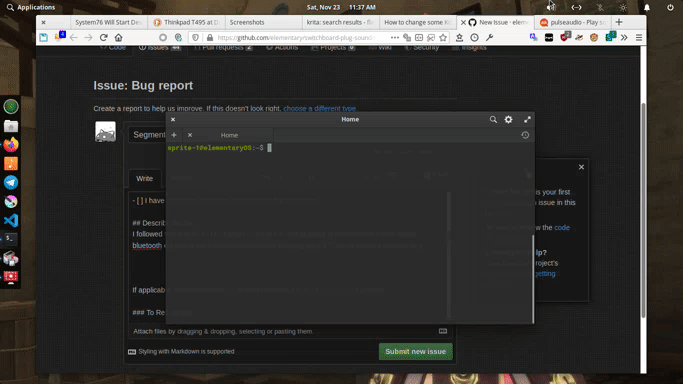
Task: Open page actions three-dot menu
Action: (x=395, y=37)
